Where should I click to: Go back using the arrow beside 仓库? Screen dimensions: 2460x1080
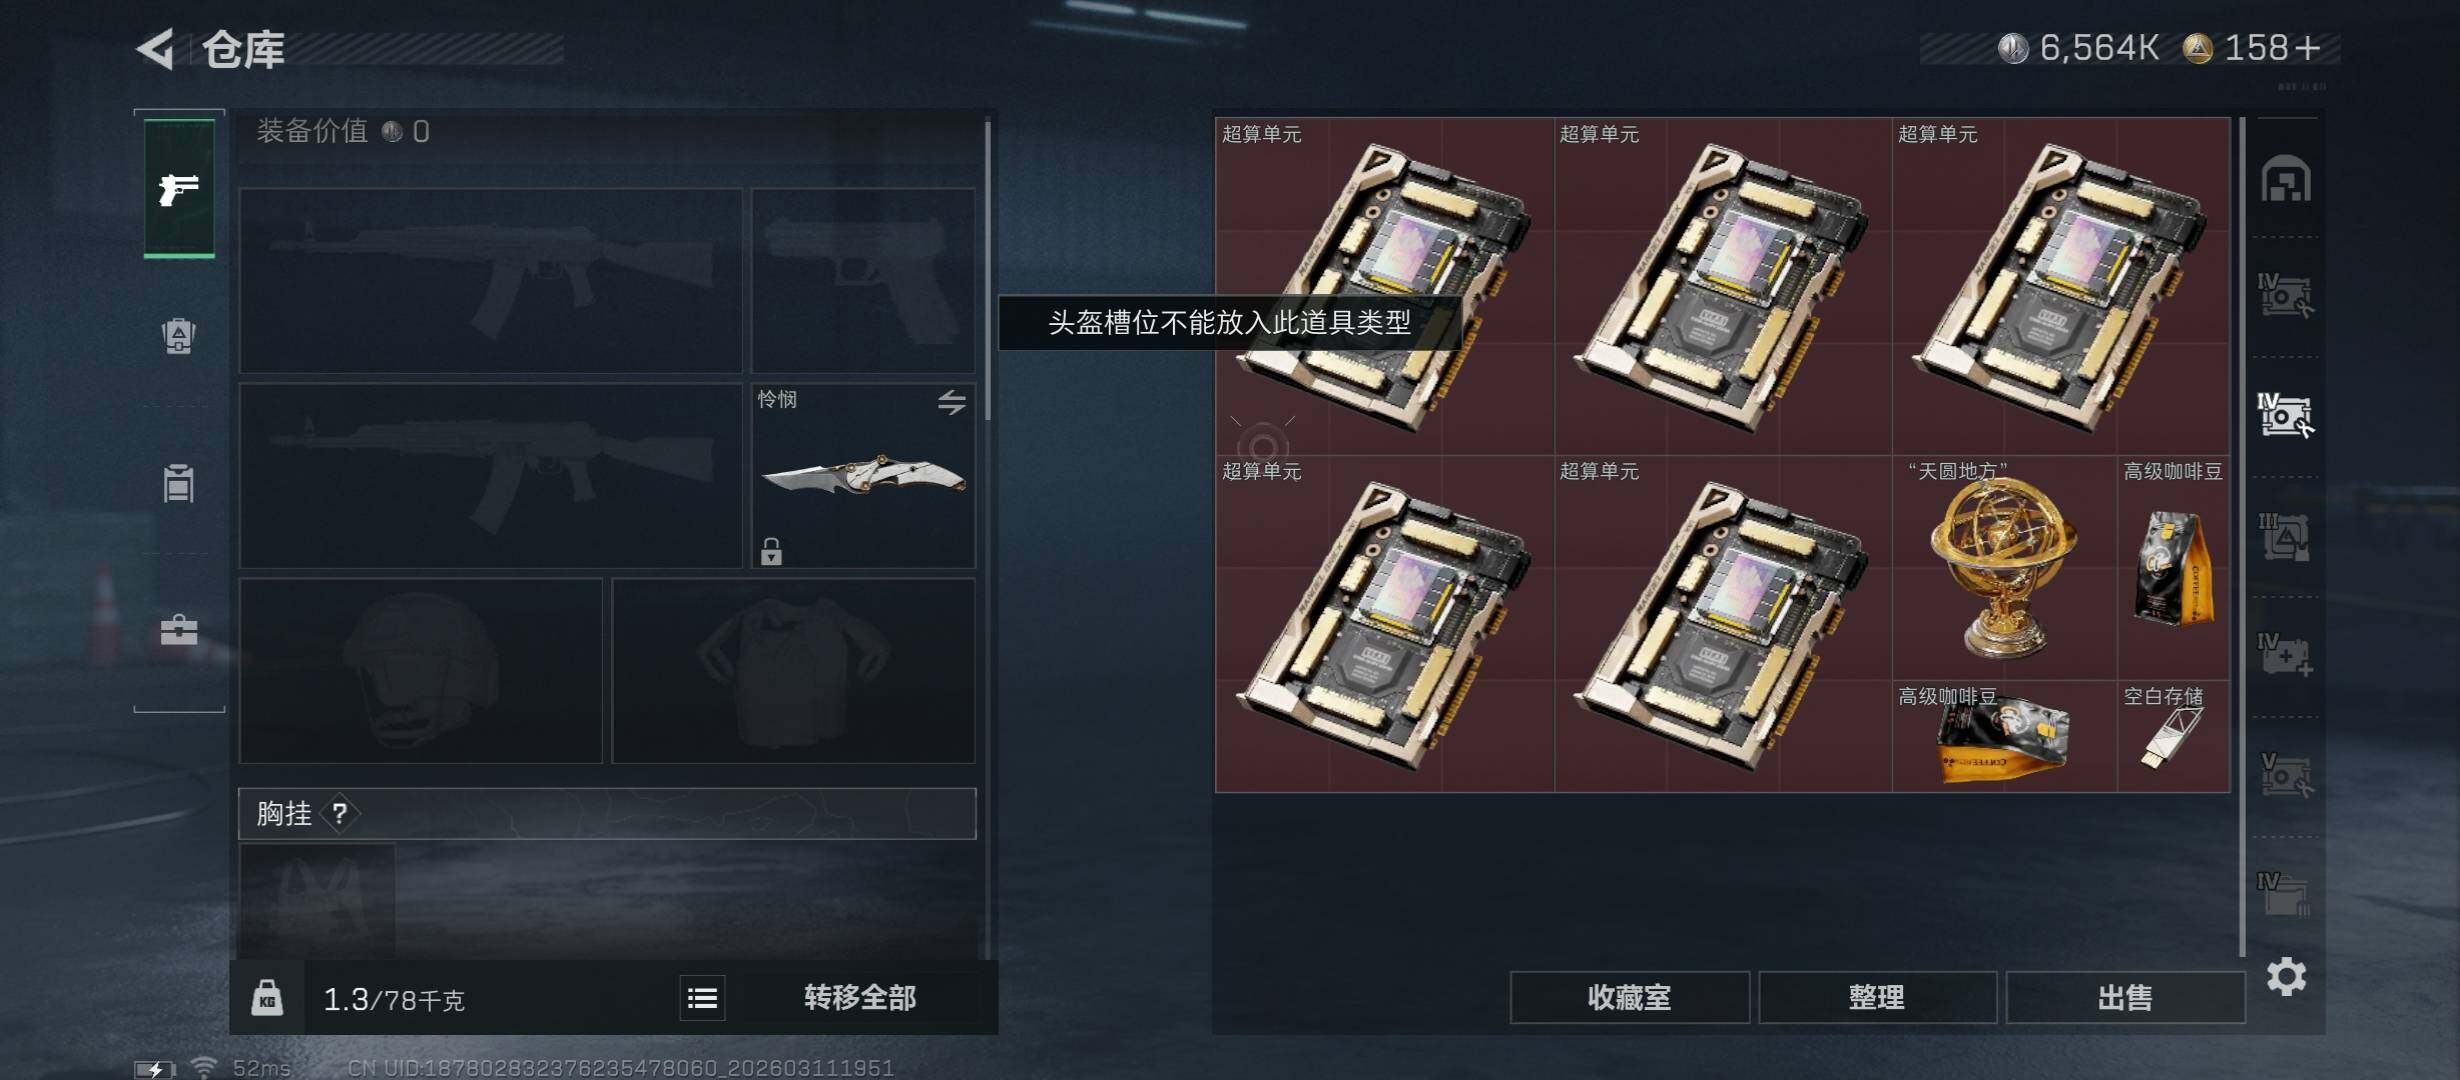(157, 48)
